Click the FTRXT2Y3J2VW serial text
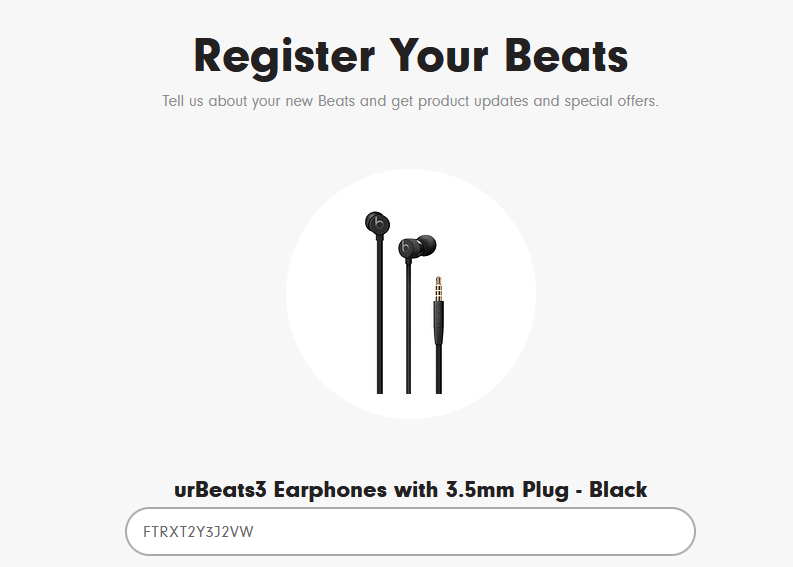This screenshot has width=793, height=567. coord(198,532)
